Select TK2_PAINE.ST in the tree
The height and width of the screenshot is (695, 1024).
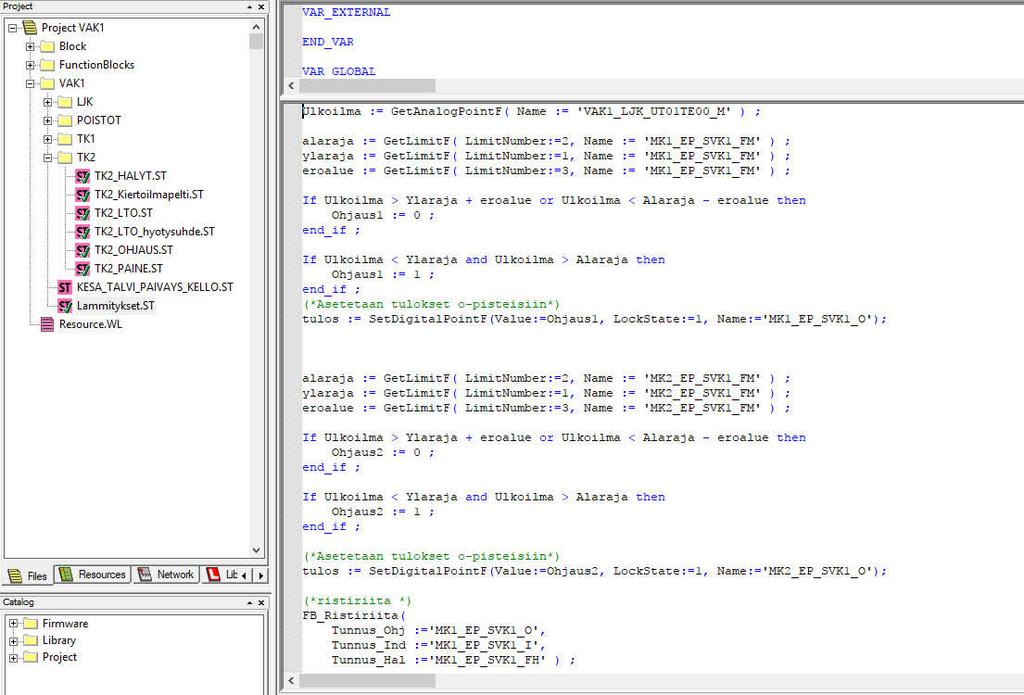(x=129, y=268)
